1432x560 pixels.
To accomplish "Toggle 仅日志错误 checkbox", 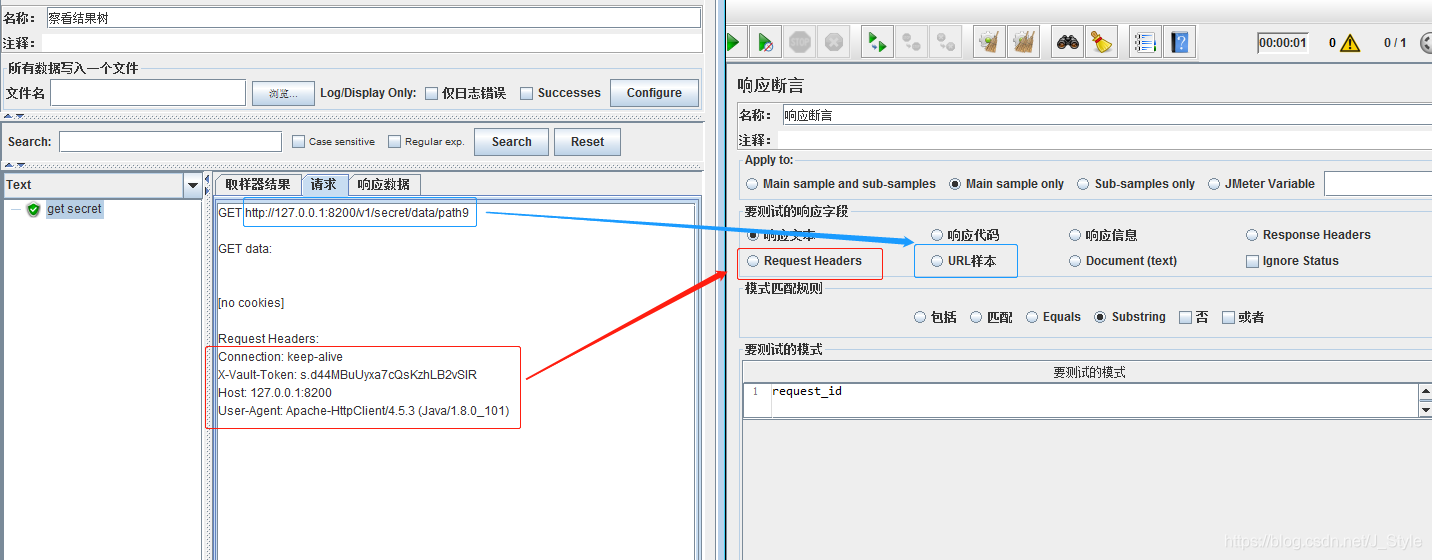I will [431, 93].
